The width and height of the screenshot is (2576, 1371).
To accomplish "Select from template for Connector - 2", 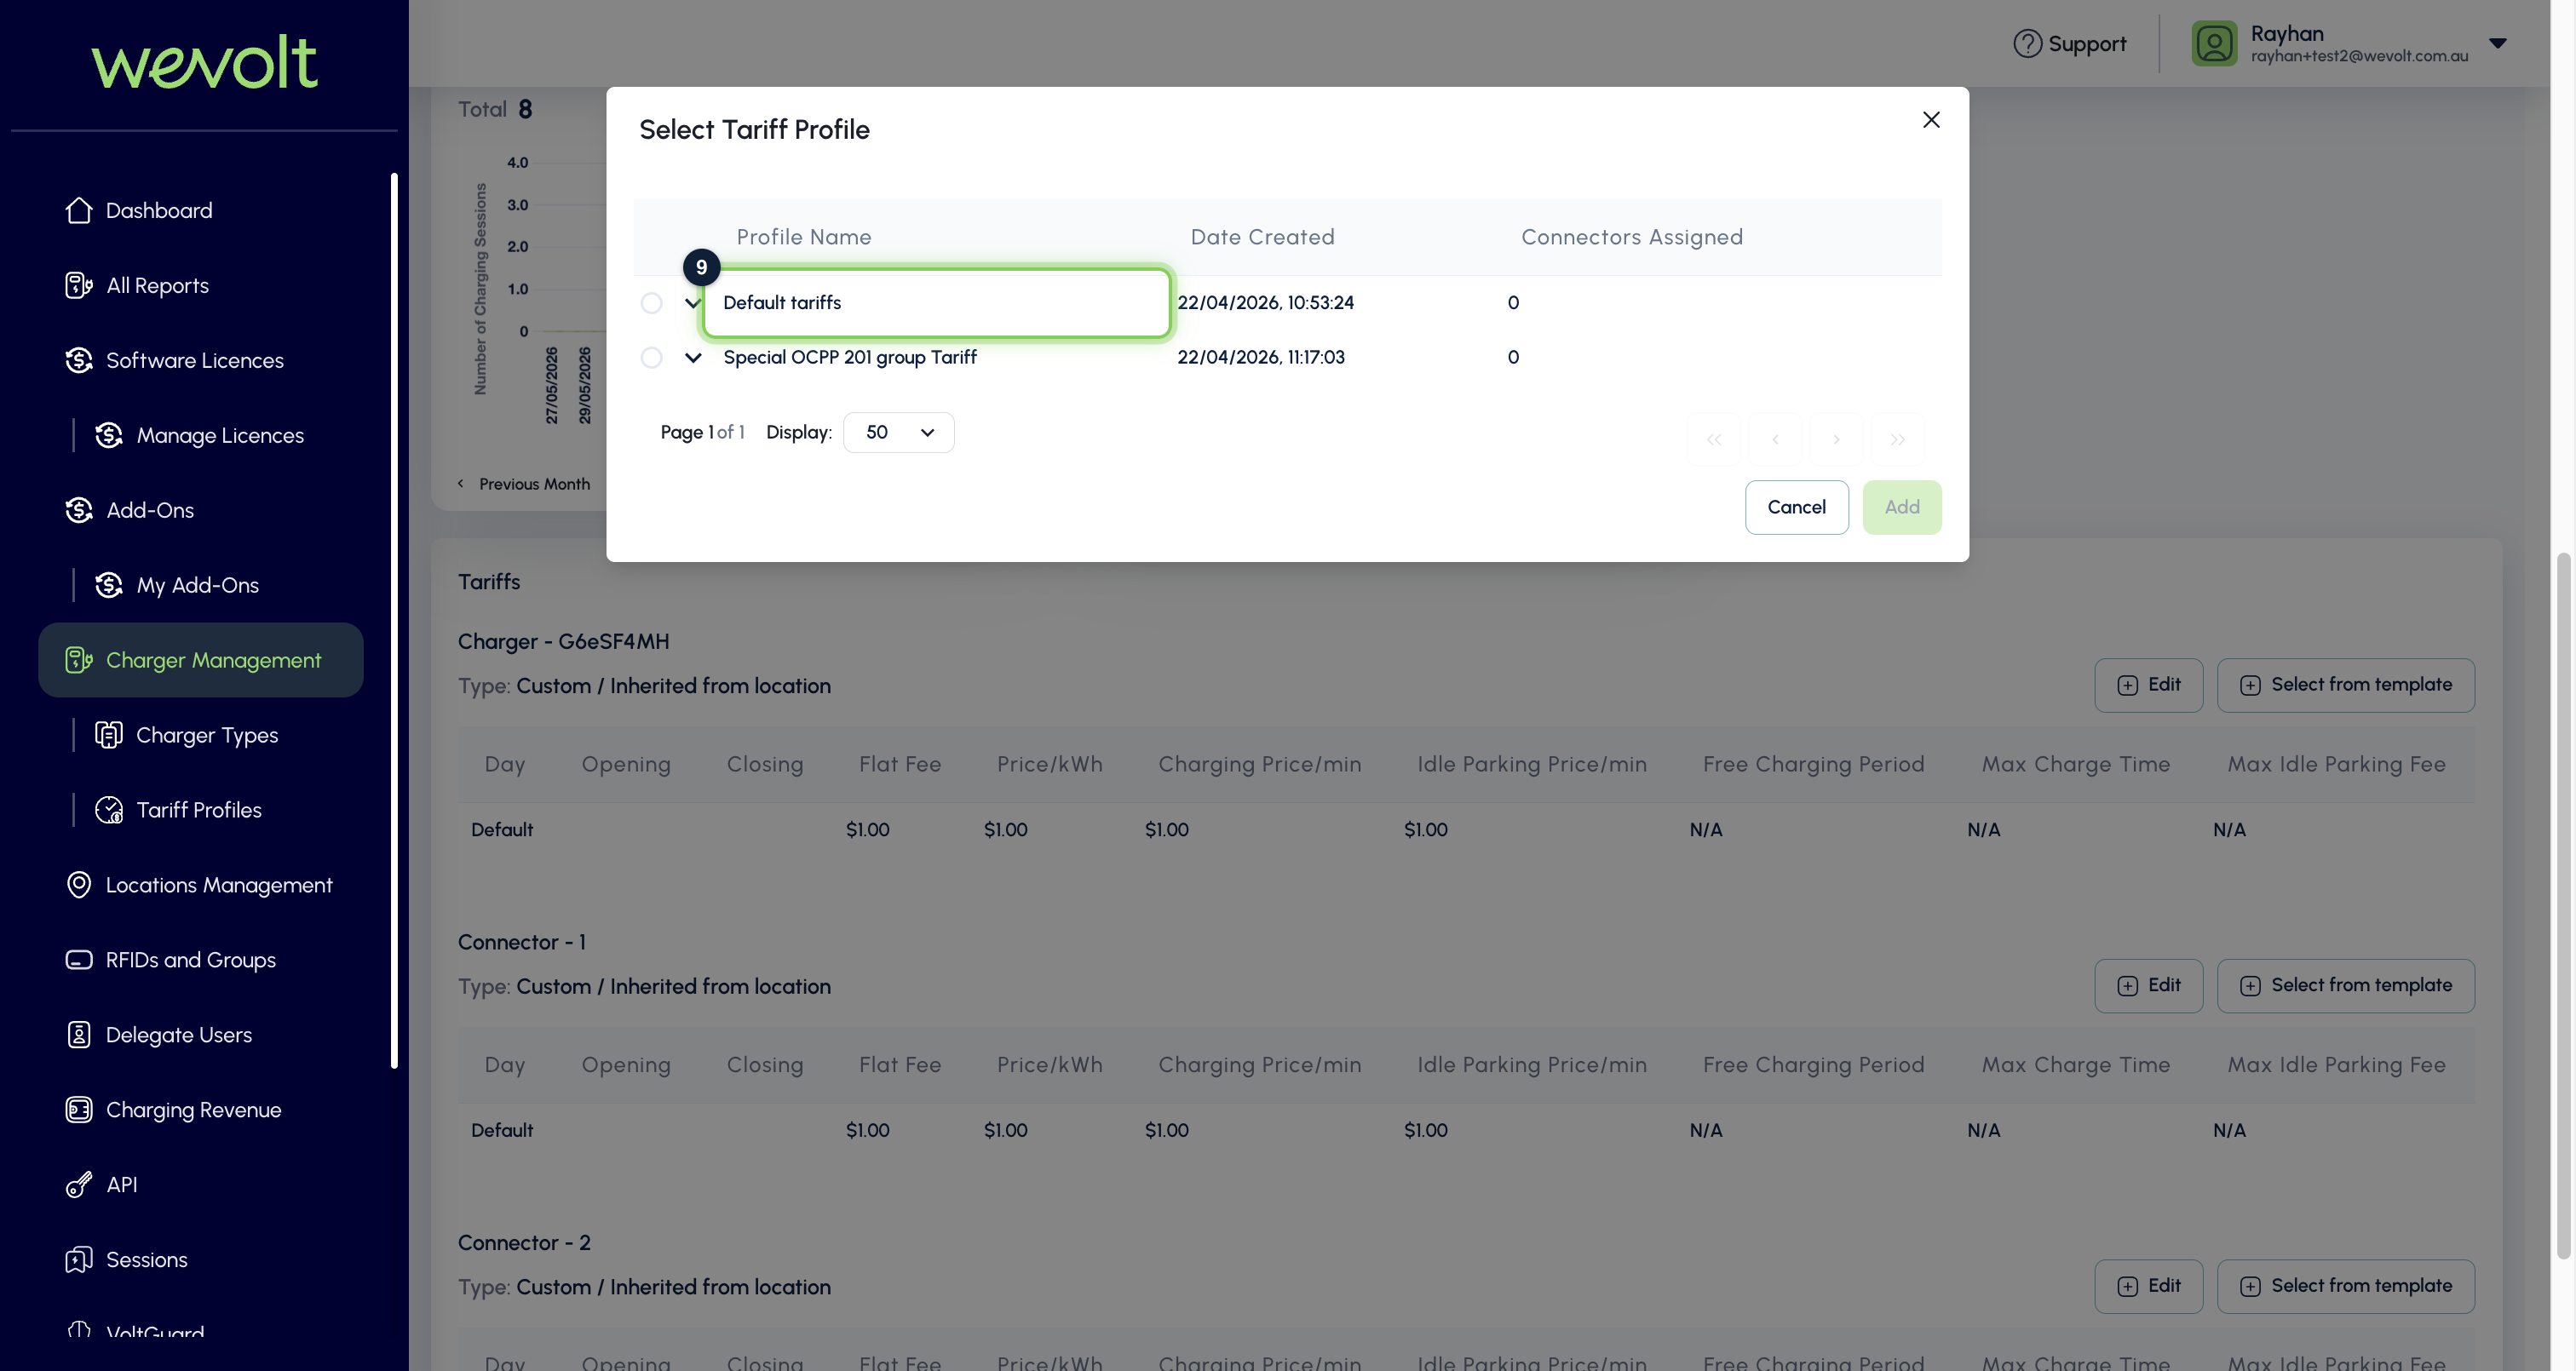I will (x=2345, y=1286).
